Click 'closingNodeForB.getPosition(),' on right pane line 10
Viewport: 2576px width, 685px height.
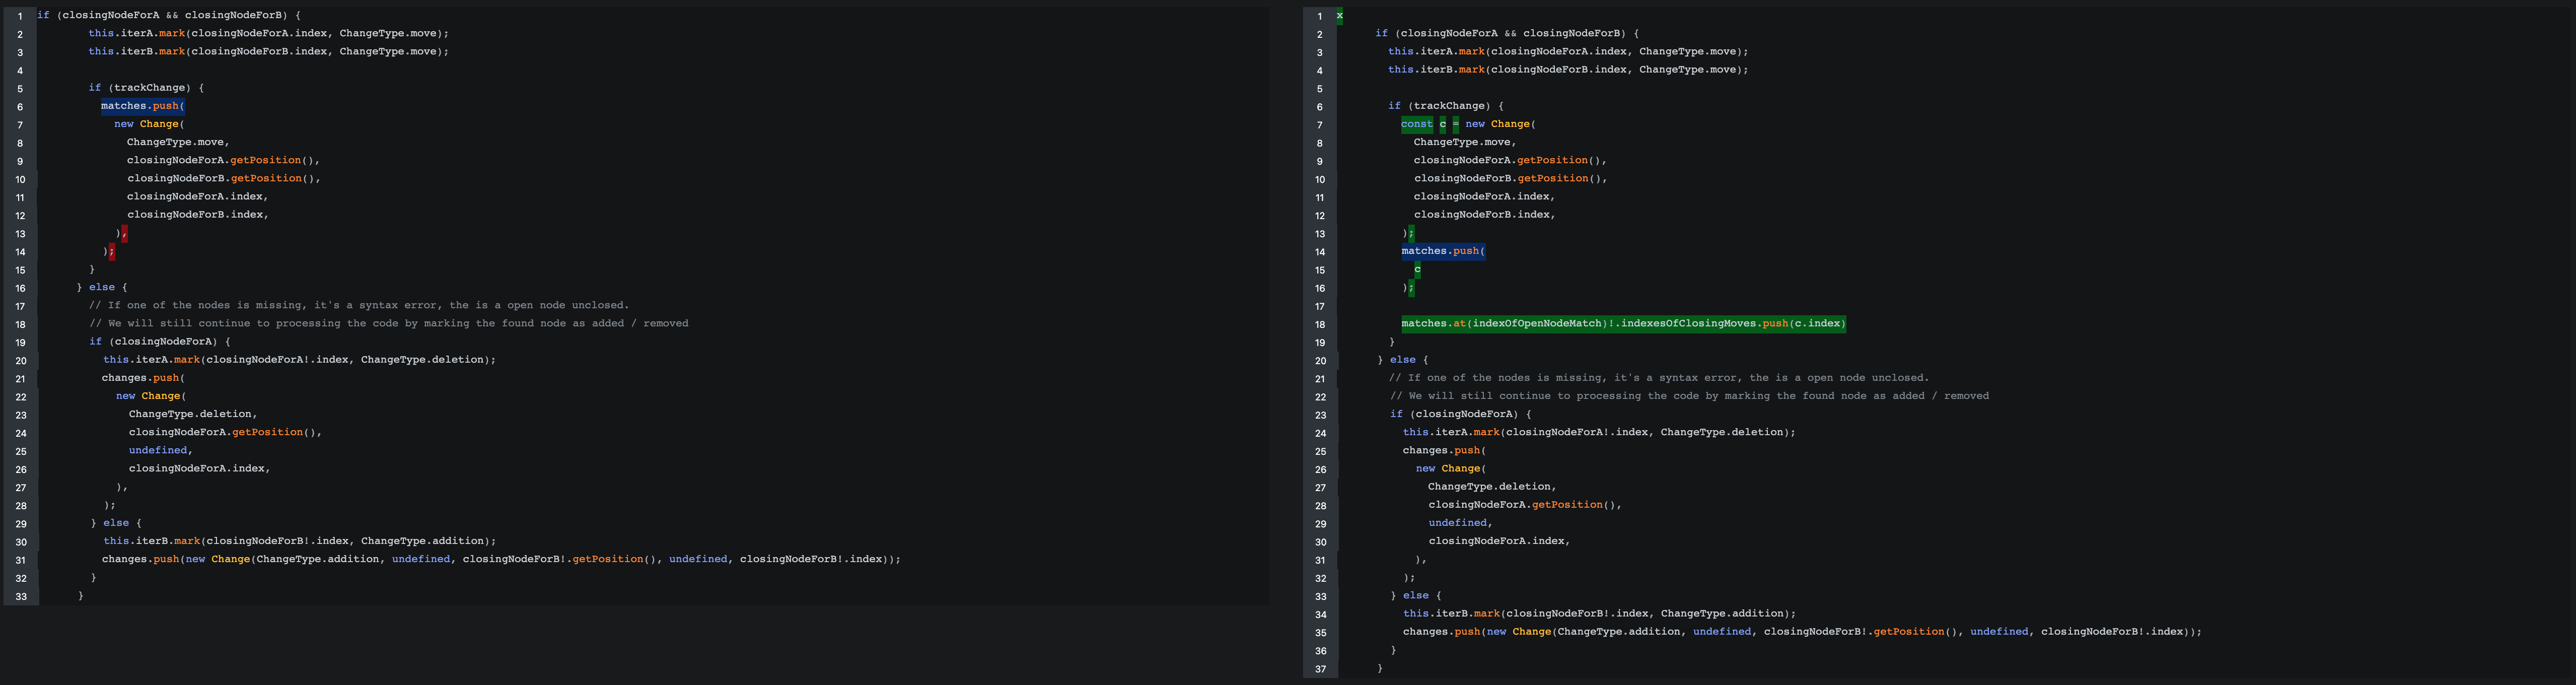1511,178
